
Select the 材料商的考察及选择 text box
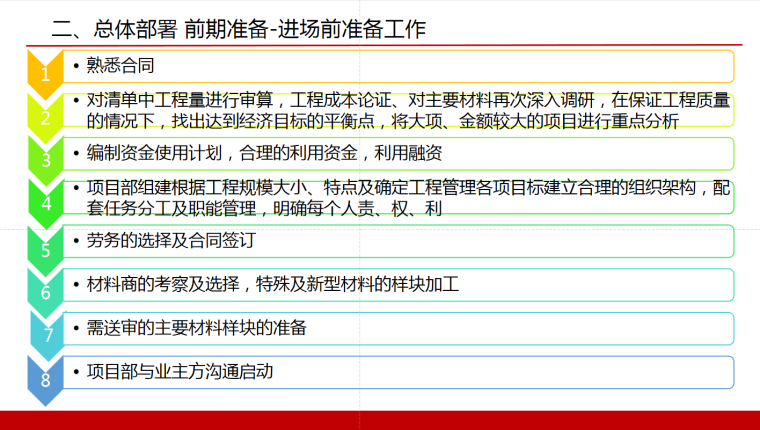(x=400, y=285)
